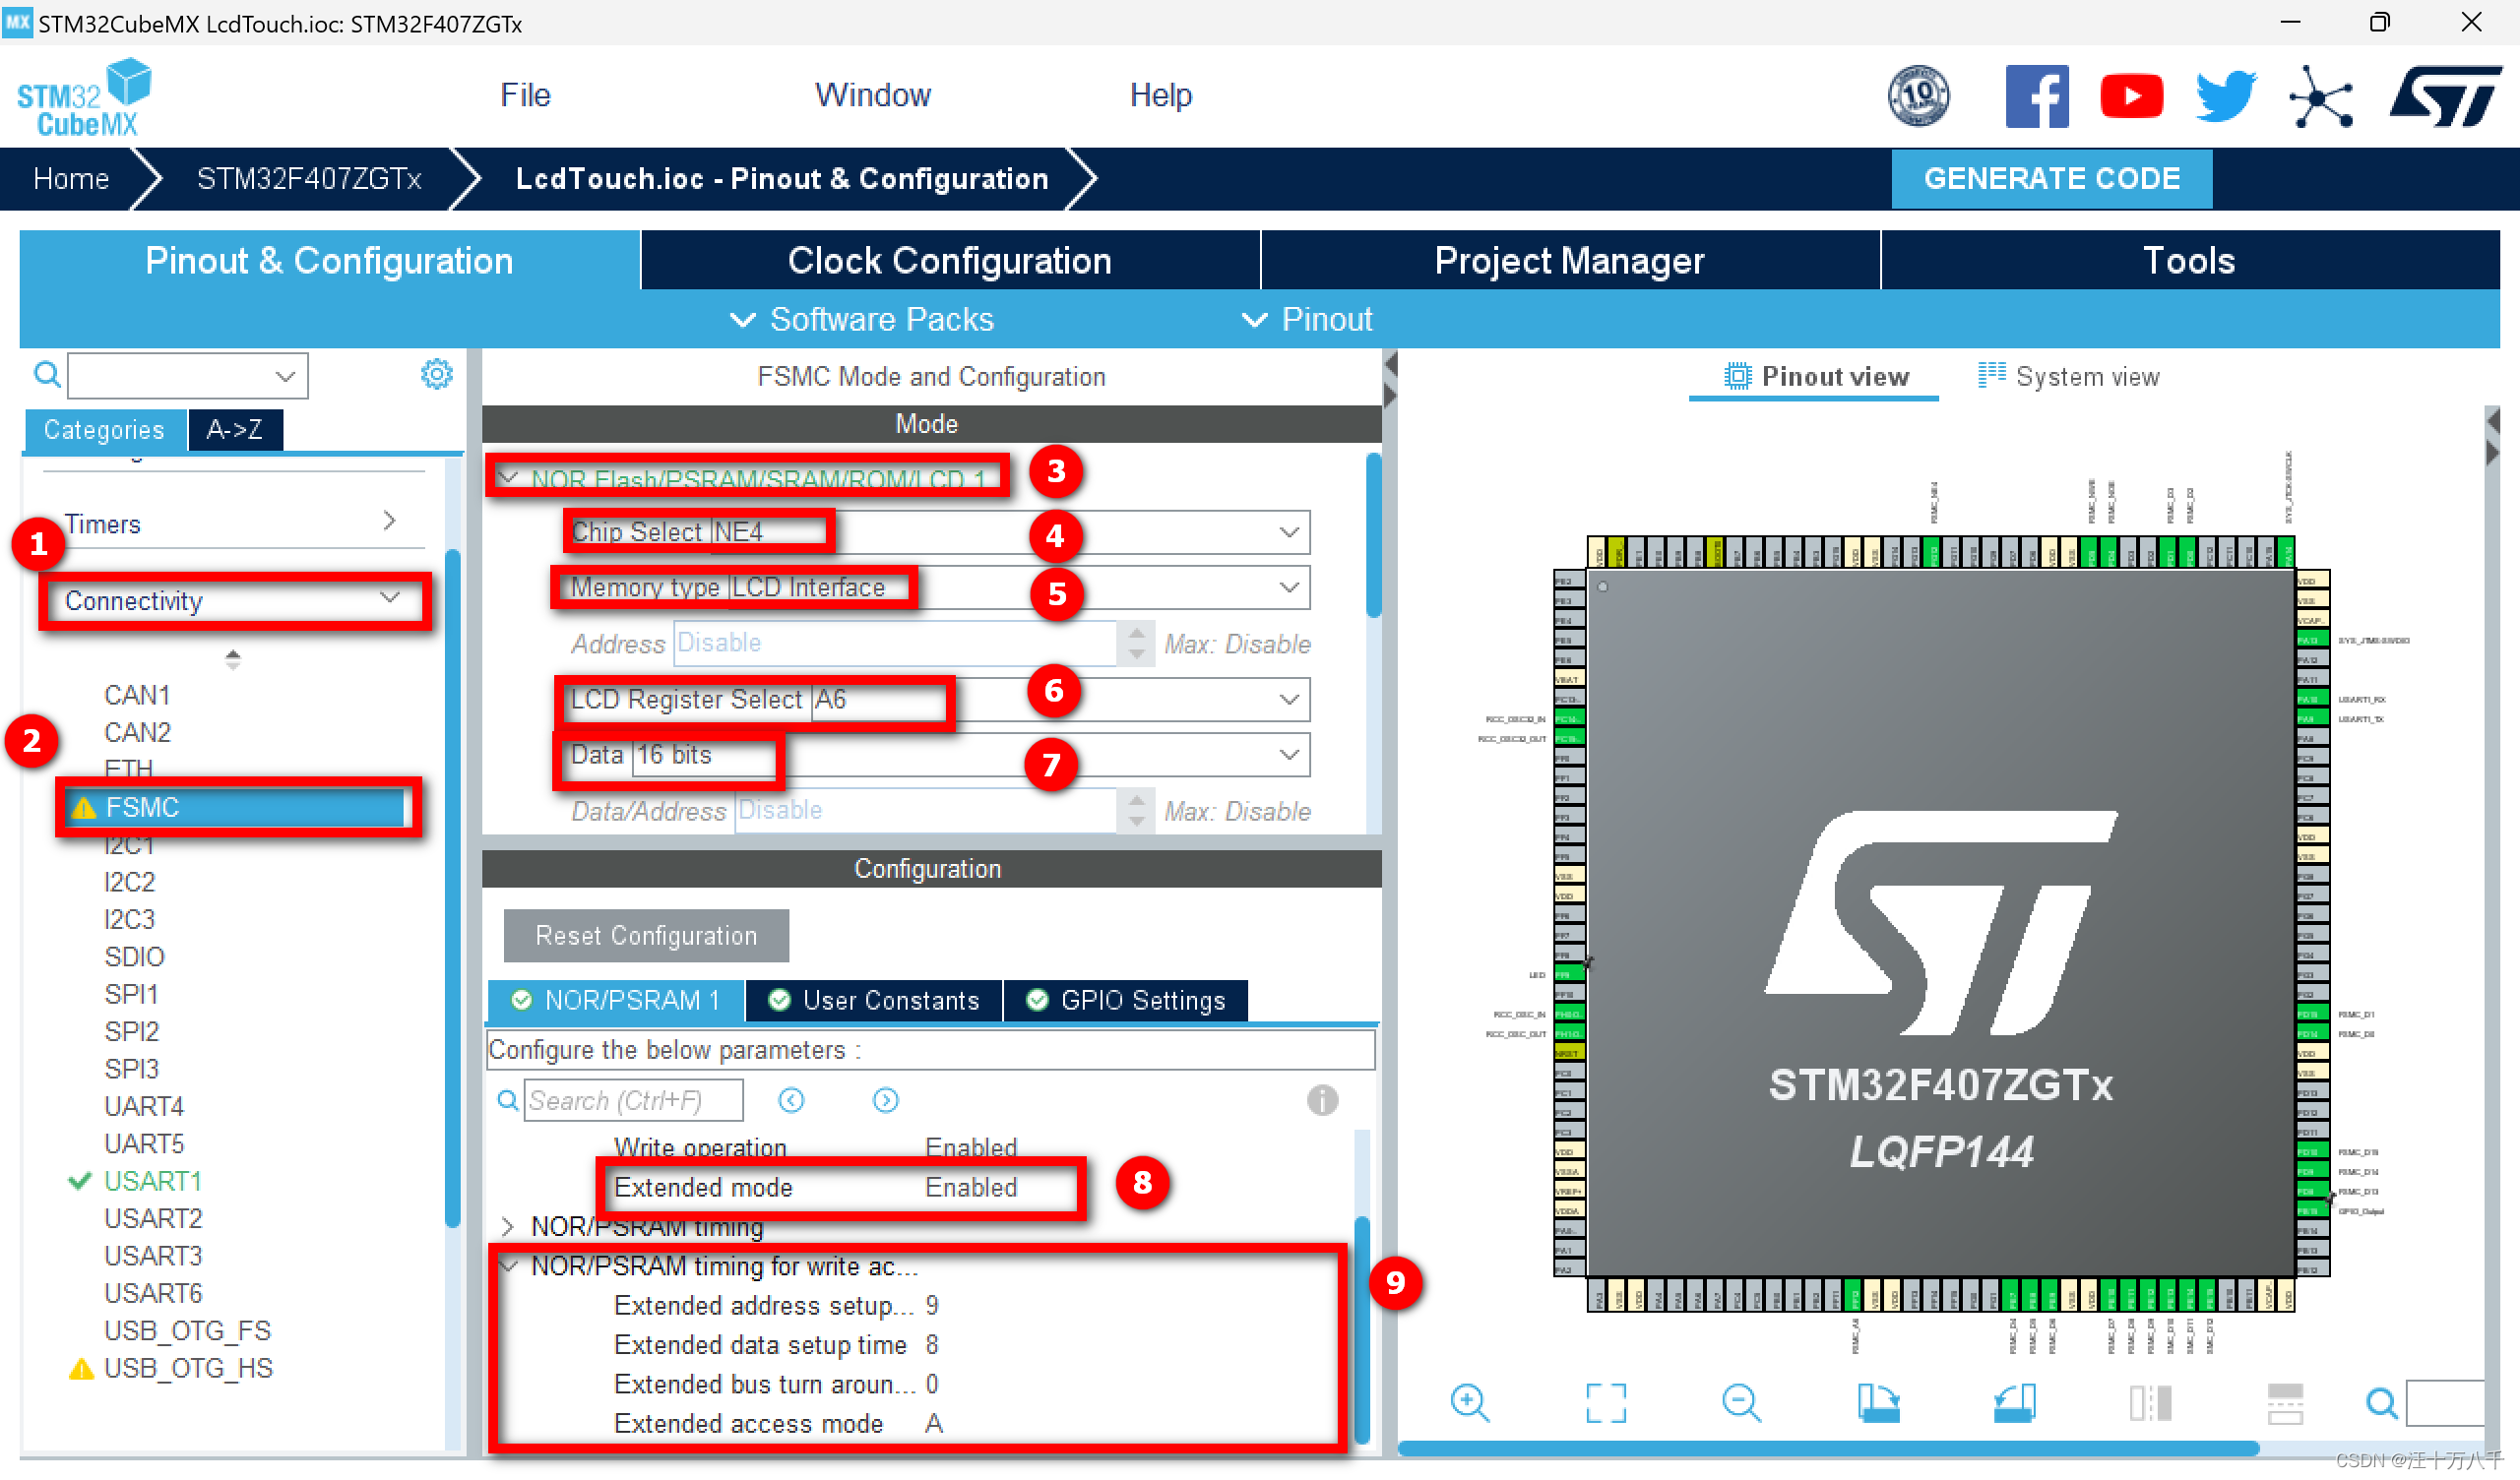Expand the NOR/PSRAM timing group
The height and width of the screenshot is (1480, 2520).
pyautogui.click(x=507, y=1226)
